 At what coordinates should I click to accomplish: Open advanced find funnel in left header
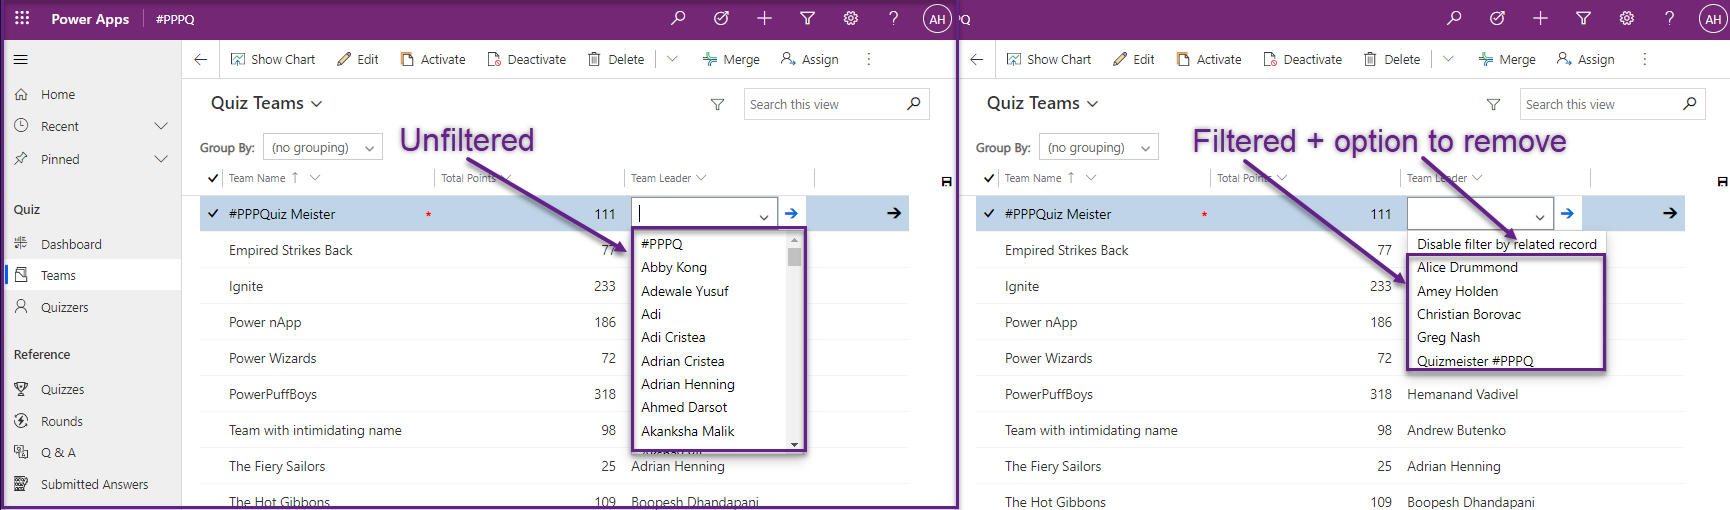tap(807, 18)
